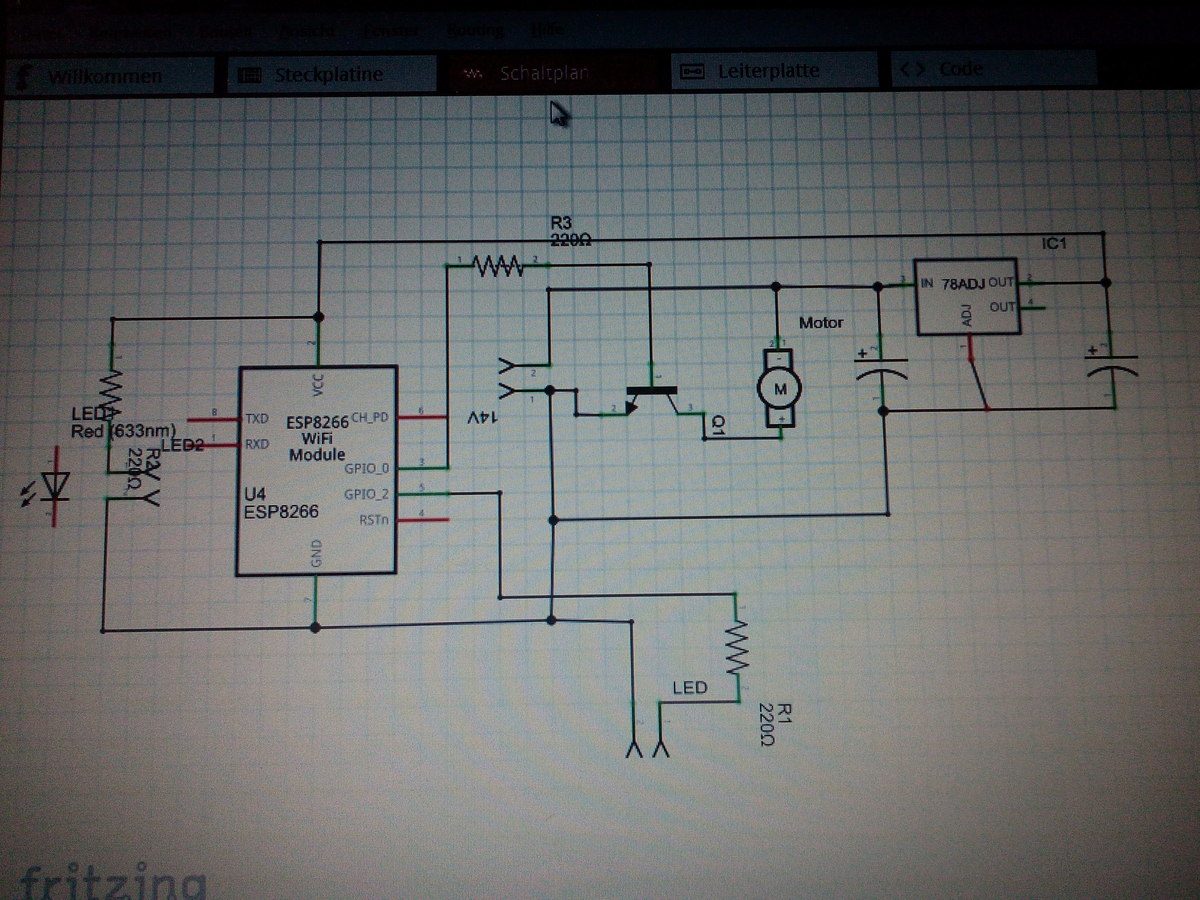The width and height of the screenshot is (1200, 900).
Task: Click the 'Red (633nm)' LED label
Action: point(124,432)
